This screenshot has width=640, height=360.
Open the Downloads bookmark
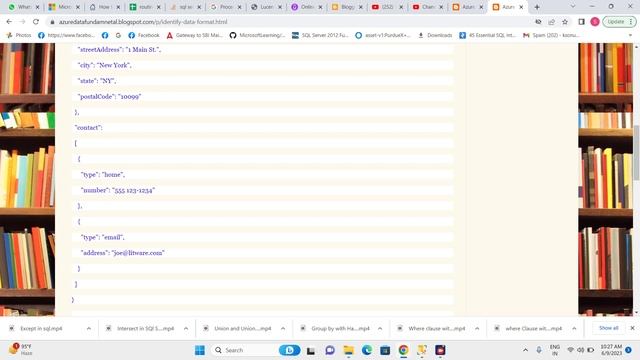(x=435, y=36)
